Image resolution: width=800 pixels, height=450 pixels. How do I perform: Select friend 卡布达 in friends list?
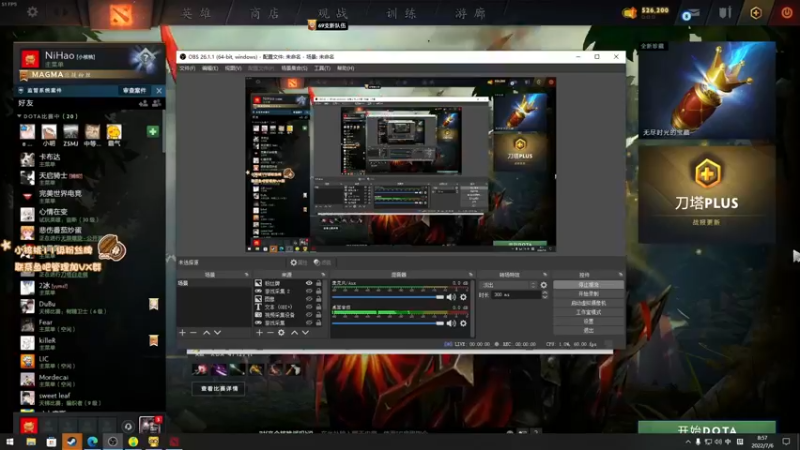92,160
